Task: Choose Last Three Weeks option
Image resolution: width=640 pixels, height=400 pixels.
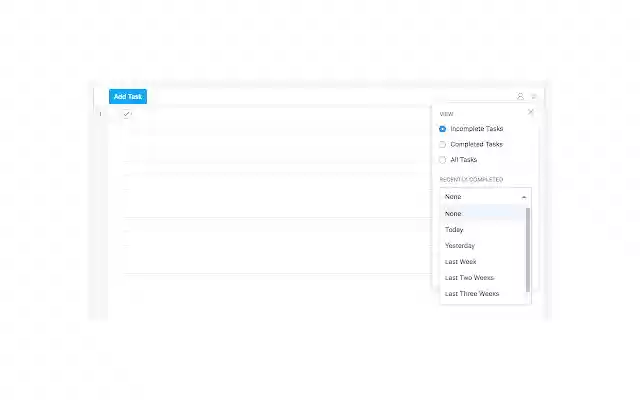Action: (483, 293)
